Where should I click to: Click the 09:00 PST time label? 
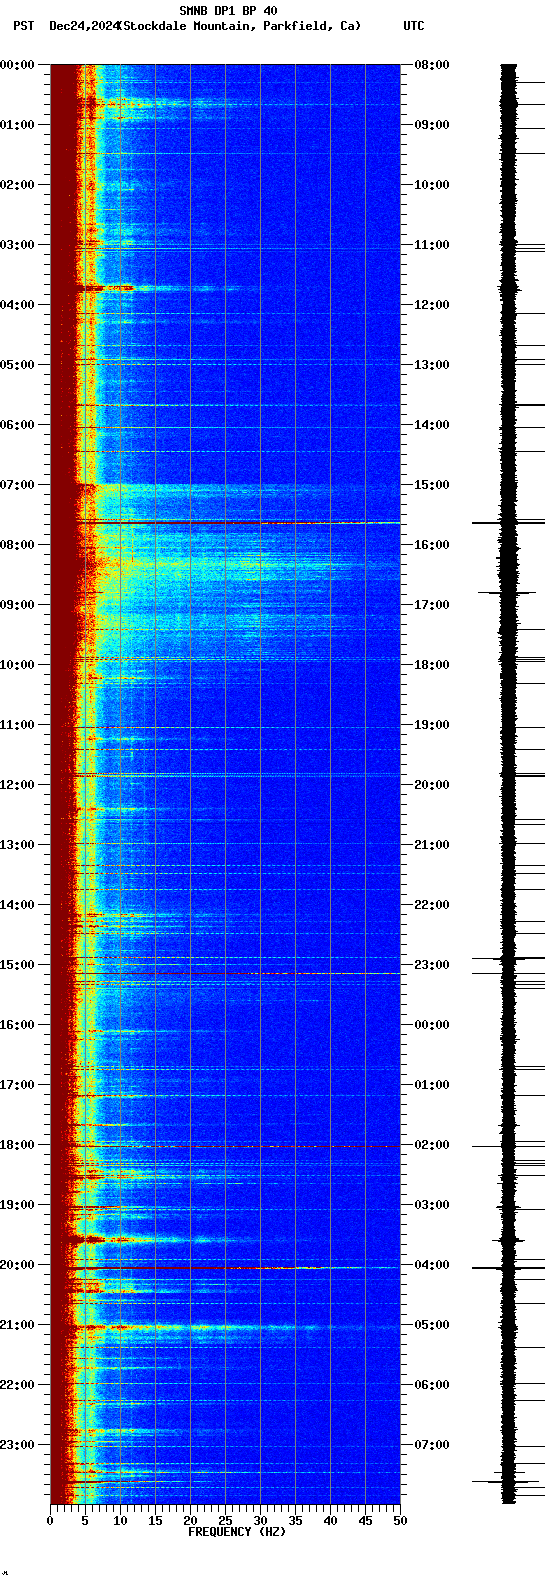(18, 605)
